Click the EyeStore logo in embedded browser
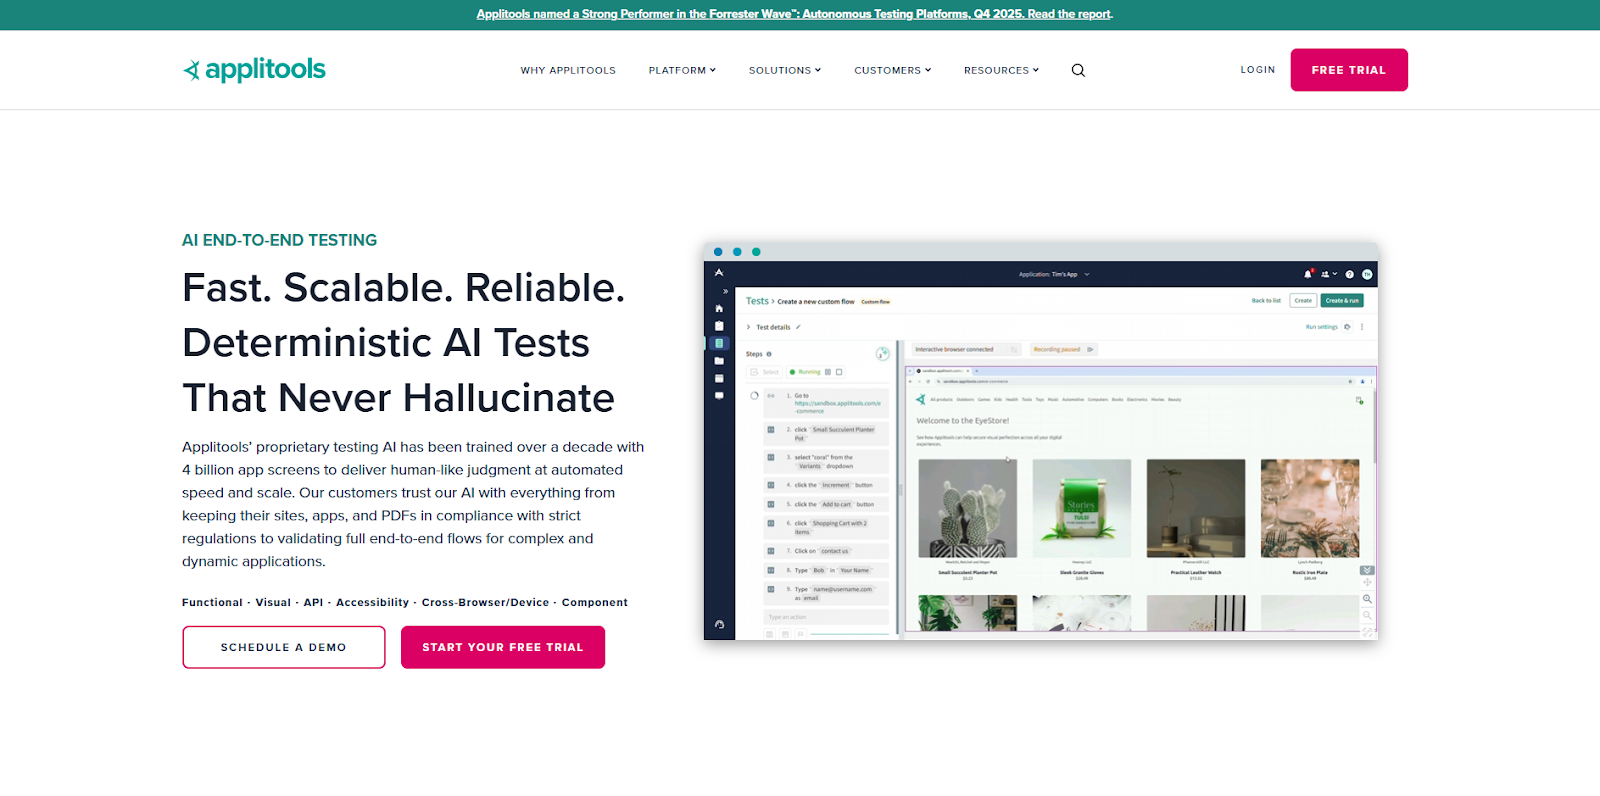Image resolution: width=1600 pixels, height=796 pixels. (x=921, y=399)
